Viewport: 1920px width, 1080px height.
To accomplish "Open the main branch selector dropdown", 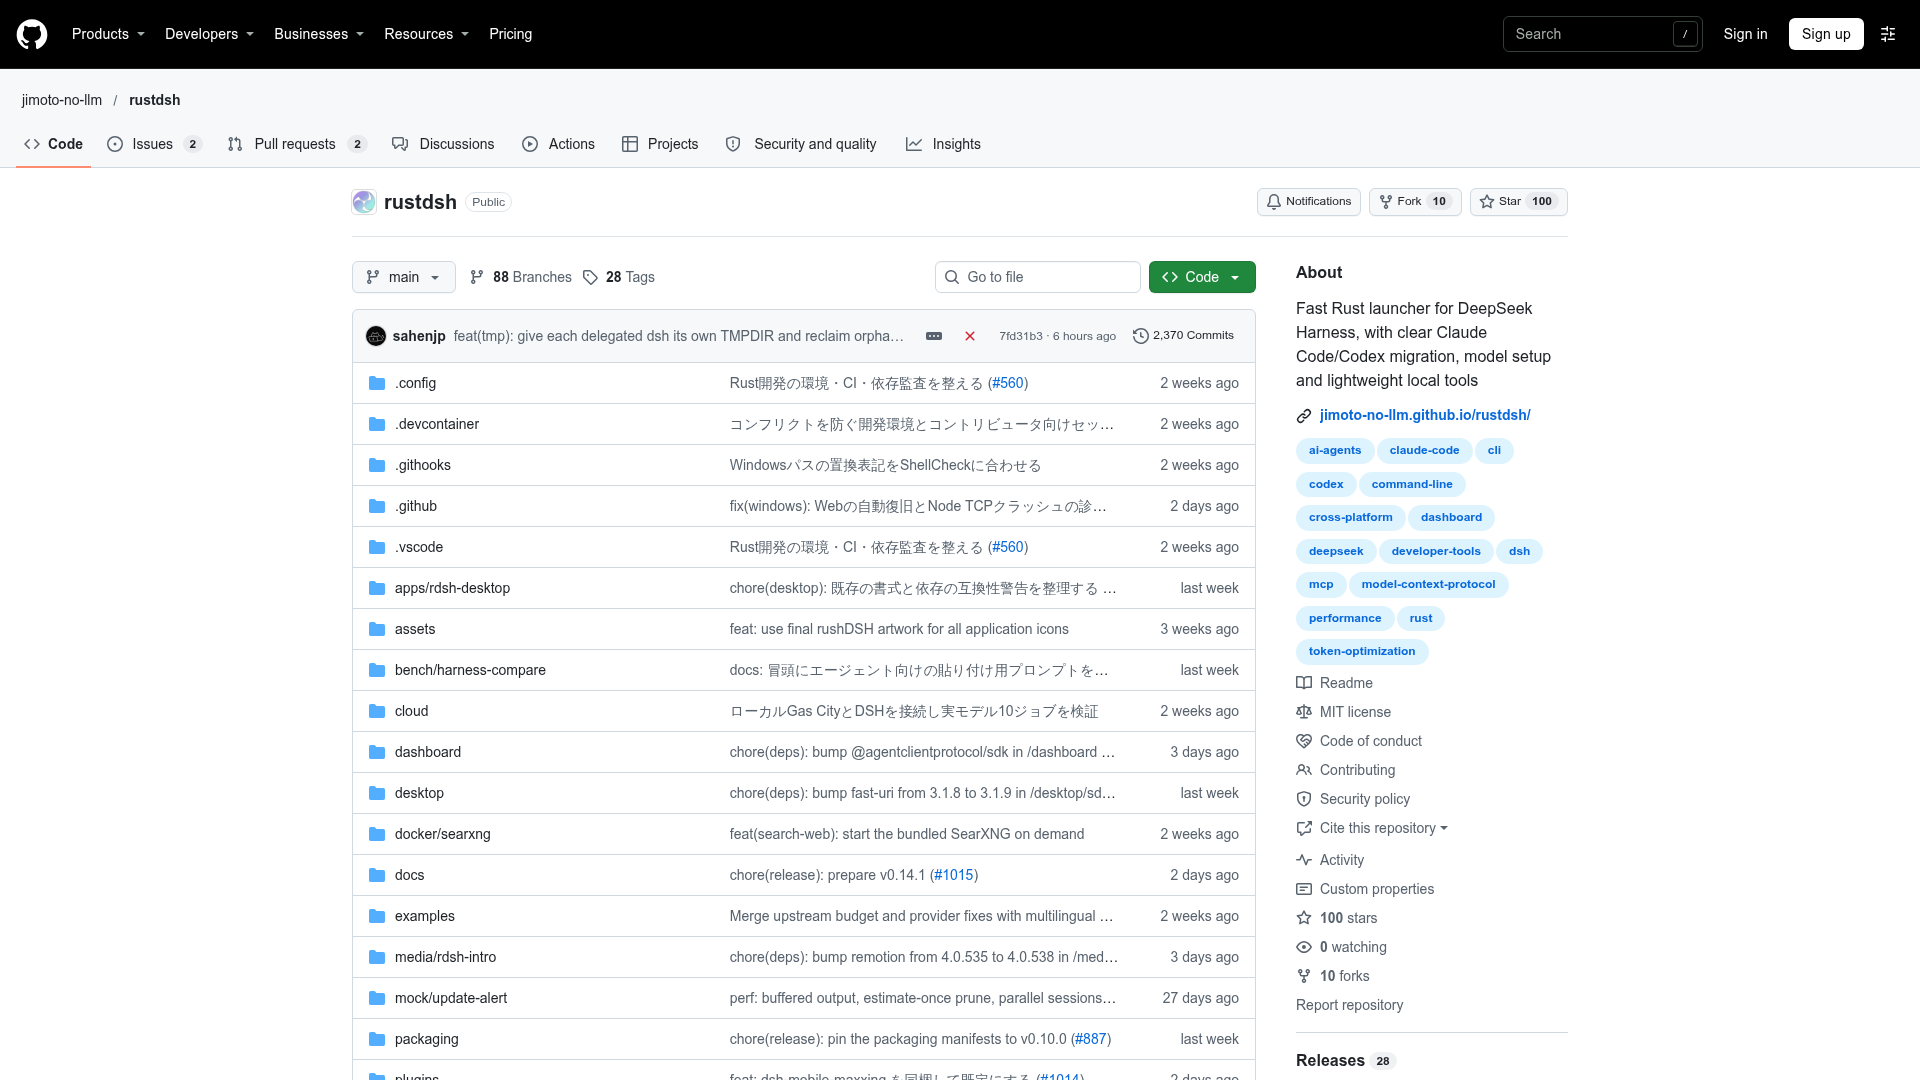I will [x=404, y=277].
